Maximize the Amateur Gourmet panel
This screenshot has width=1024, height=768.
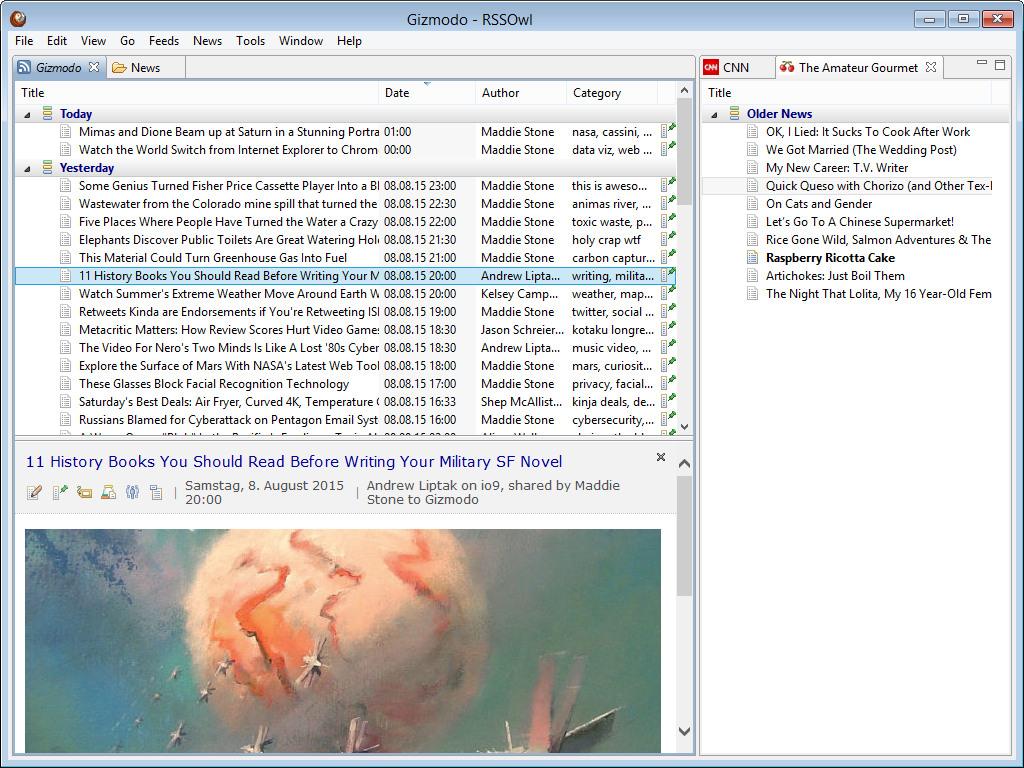tap(999, 65)
